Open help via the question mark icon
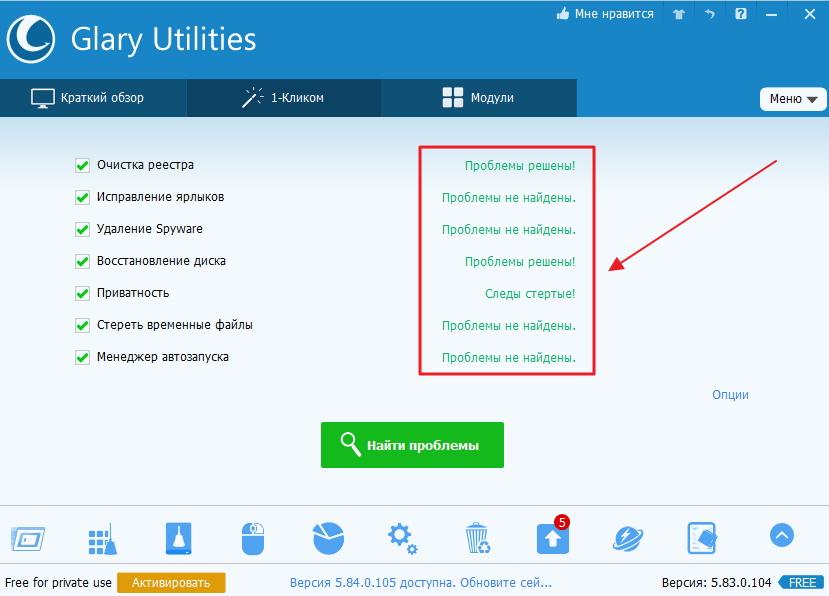 [x=741, y=14]
